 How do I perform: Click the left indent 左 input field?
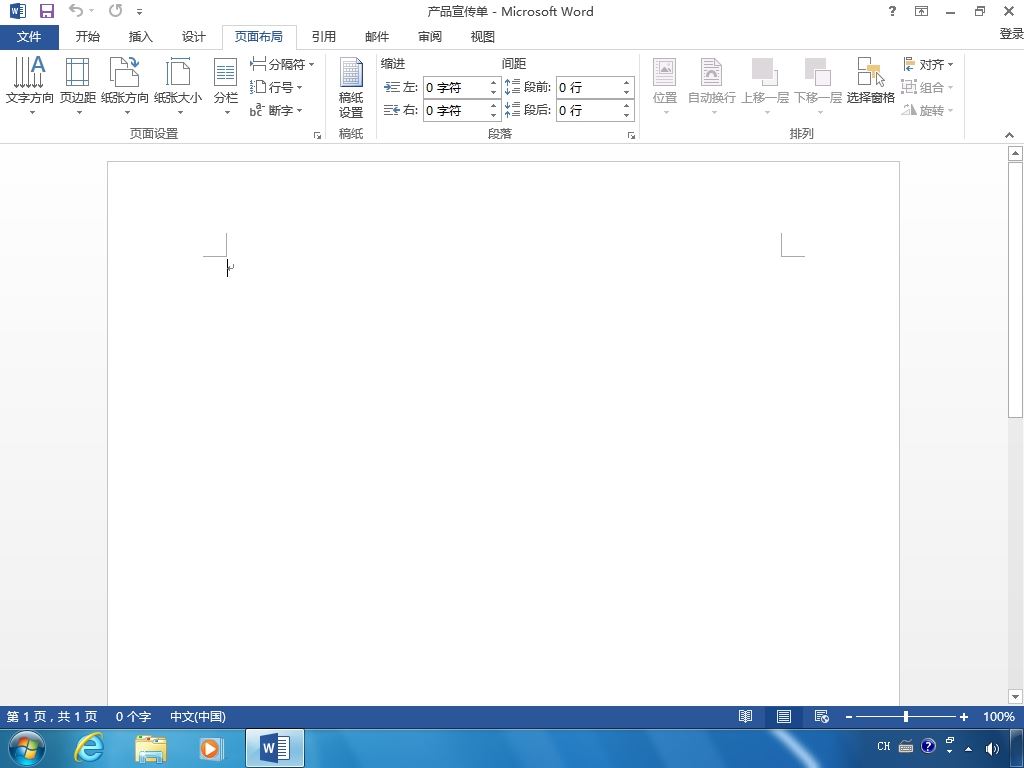455,87
